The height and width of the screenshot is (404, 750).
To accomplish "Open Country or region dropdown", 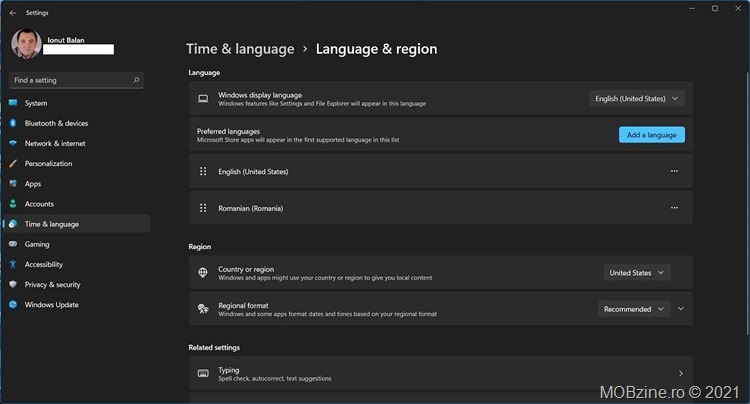I will 637,273.
